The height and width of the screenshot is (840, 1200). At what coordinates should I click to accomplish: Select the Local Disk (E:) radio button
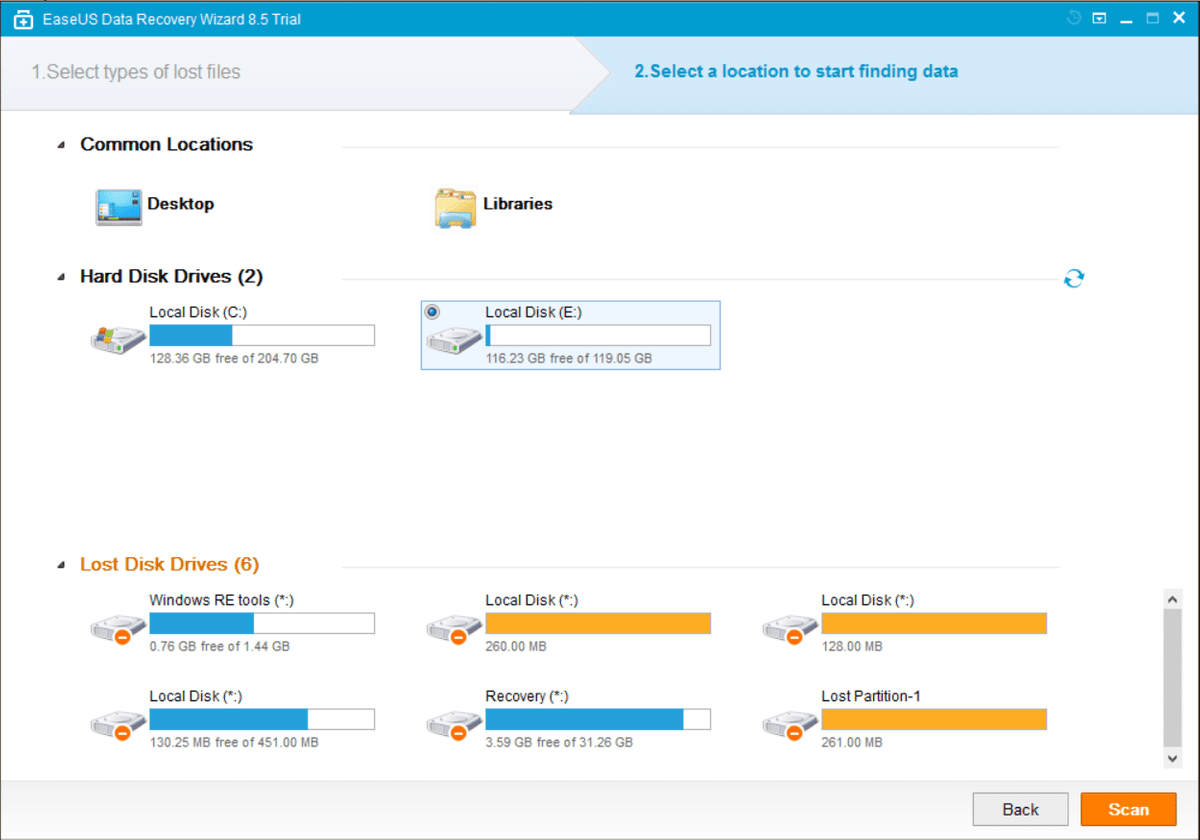pyautogui.click(x=432, y=312)
